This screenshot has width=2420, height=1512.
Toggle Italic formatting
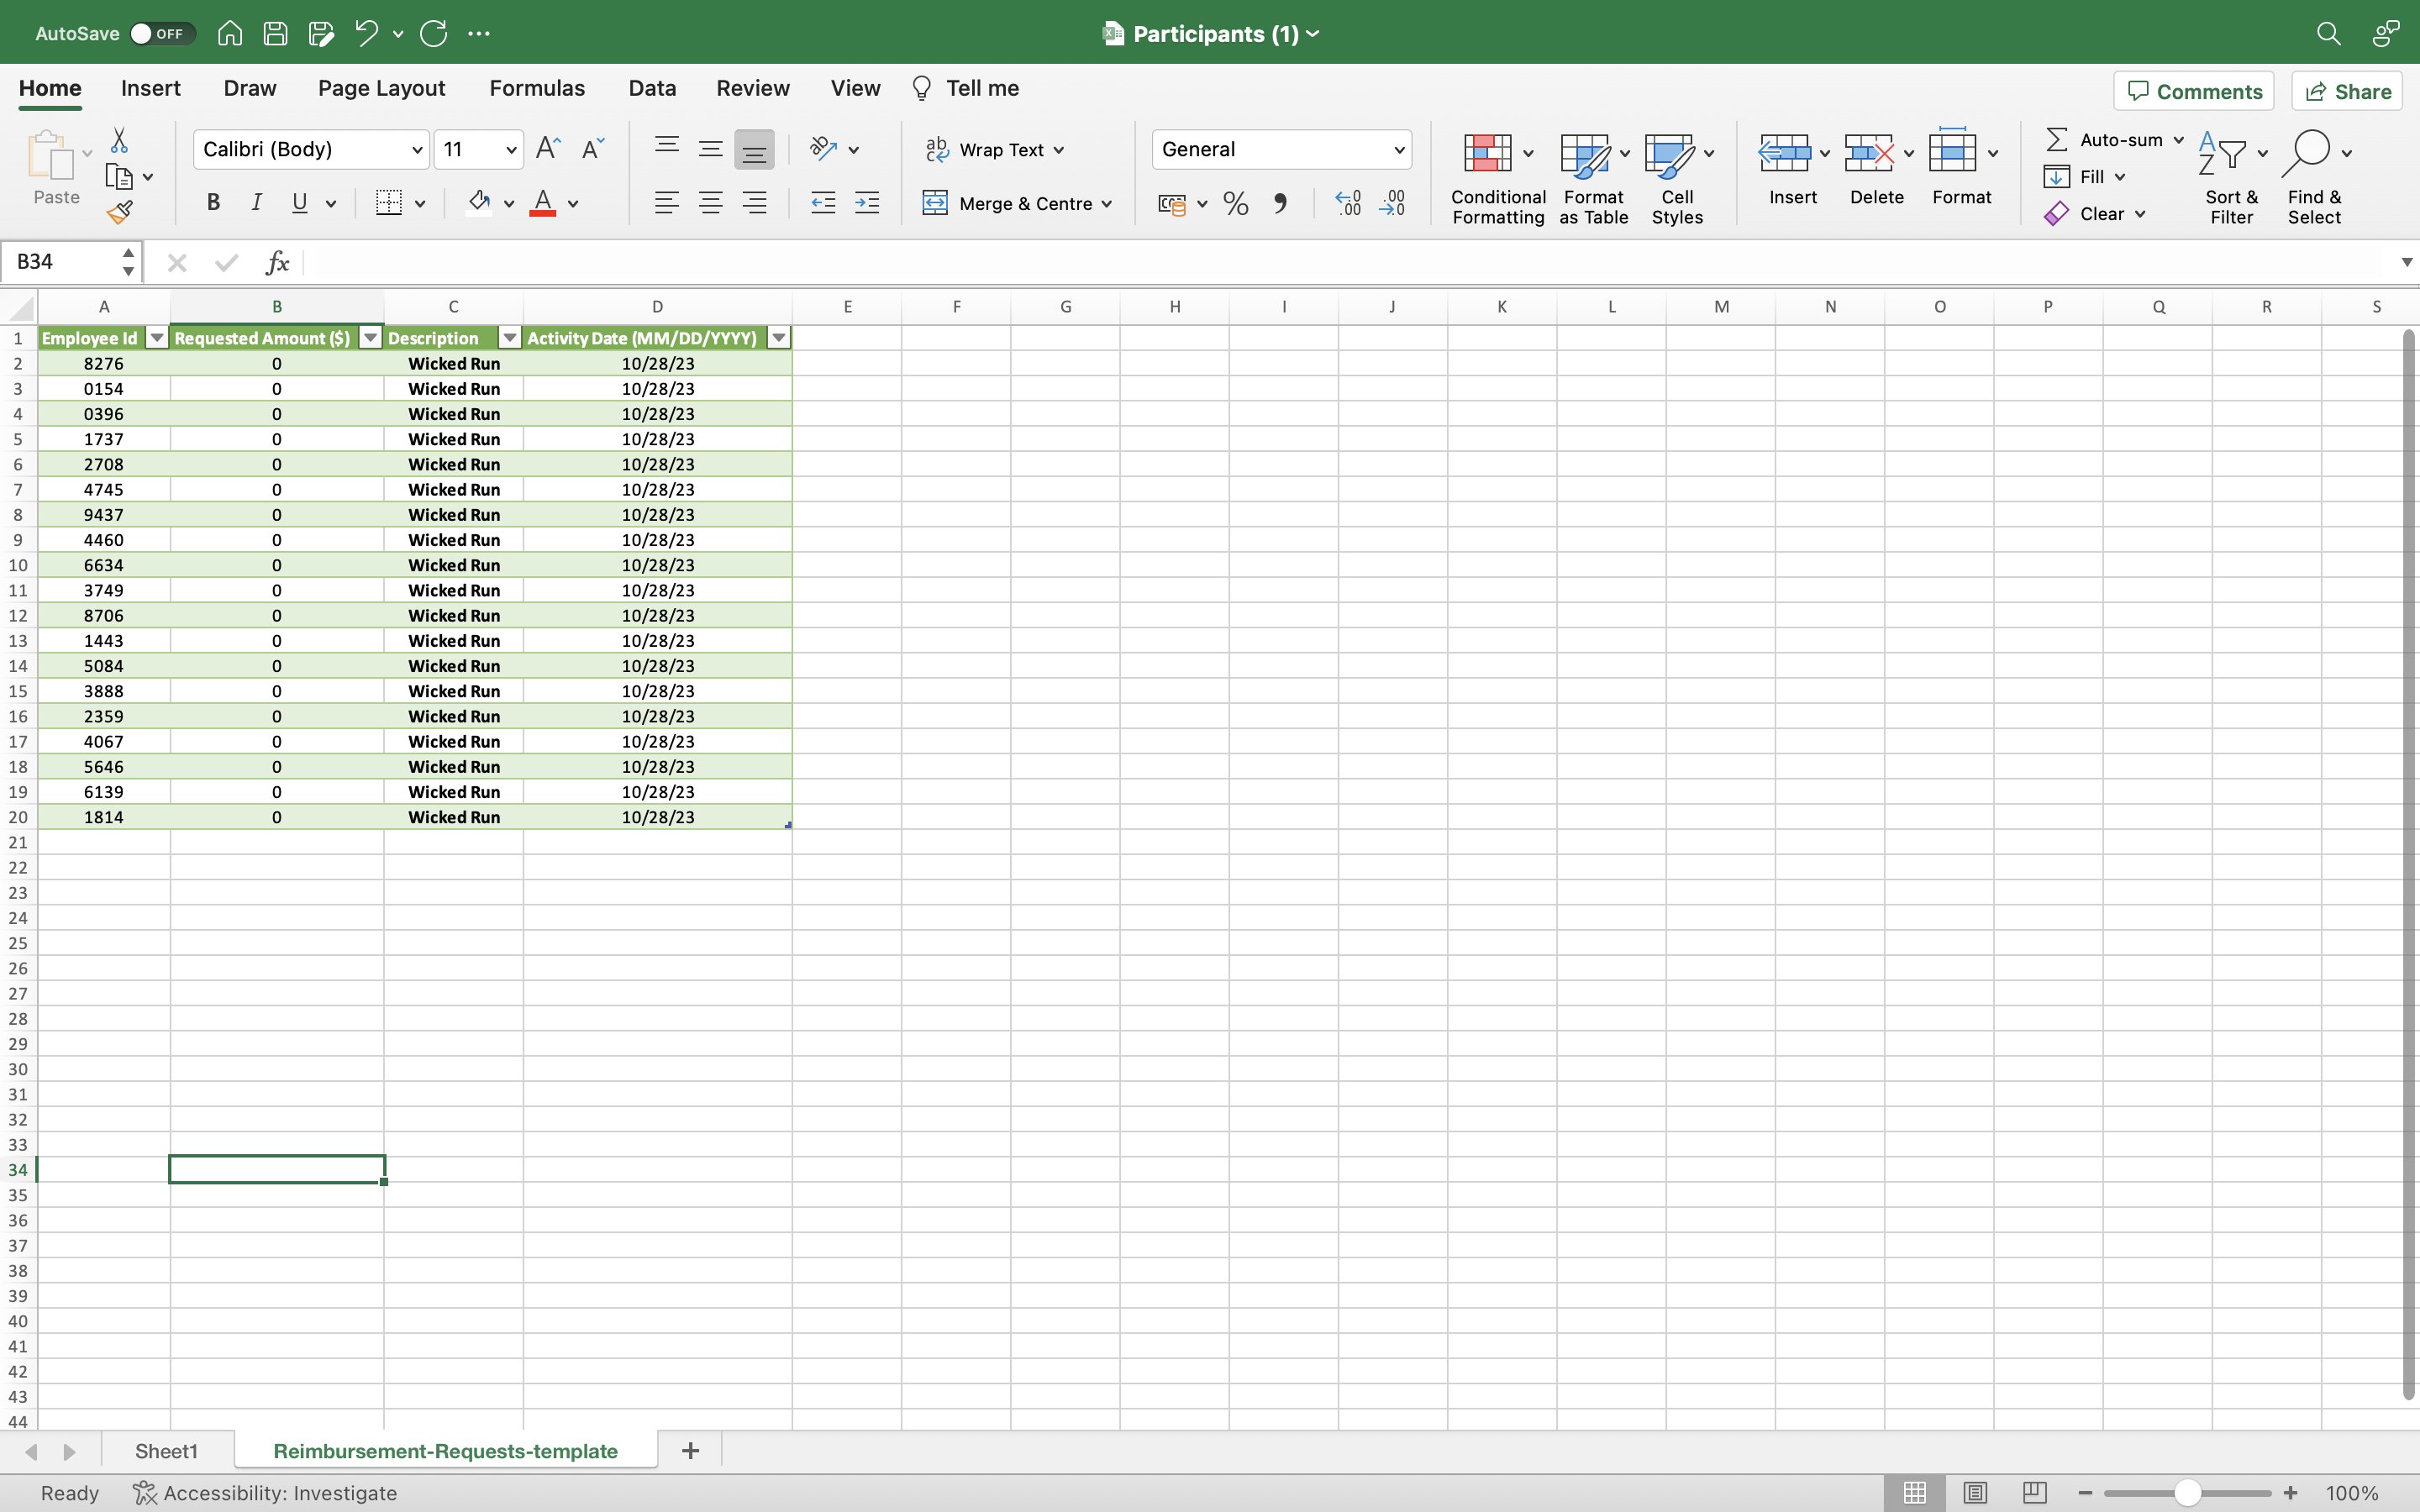(256, 203)
